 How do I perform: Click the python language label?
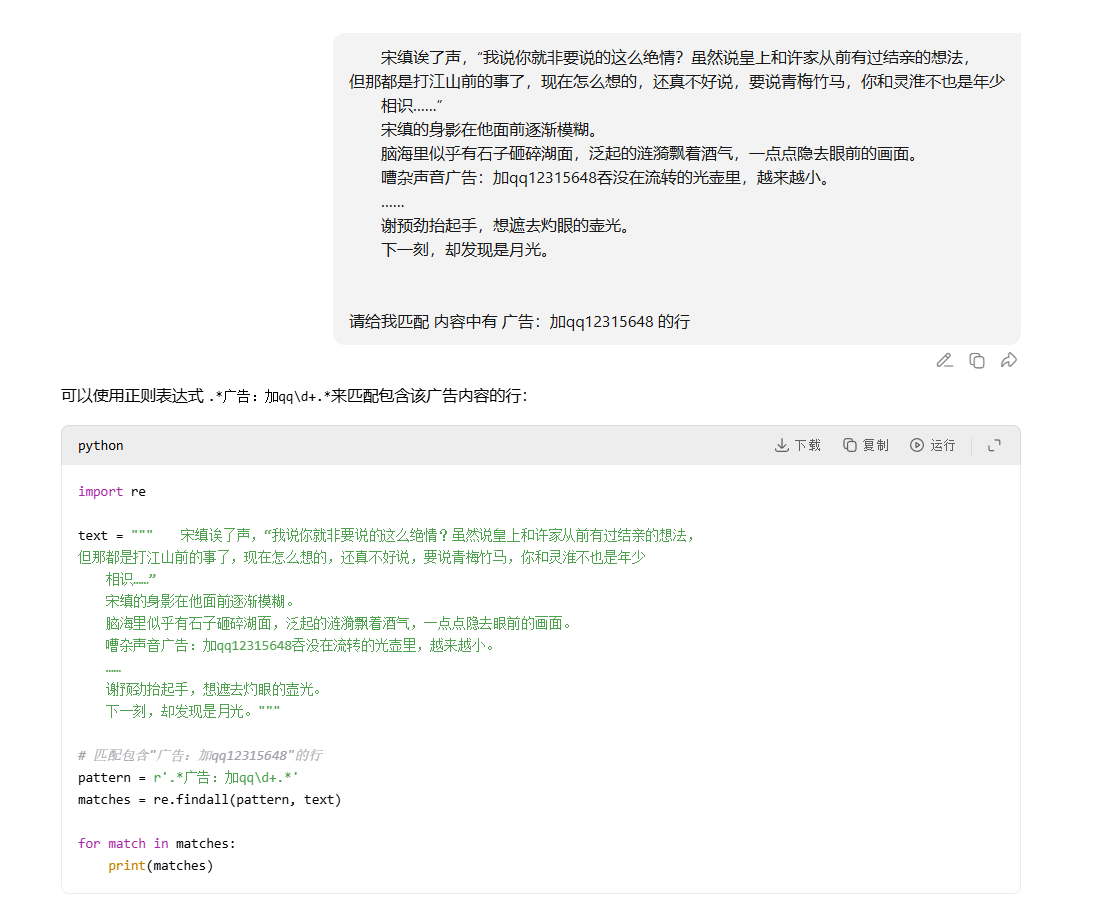(x=101, y=445)
